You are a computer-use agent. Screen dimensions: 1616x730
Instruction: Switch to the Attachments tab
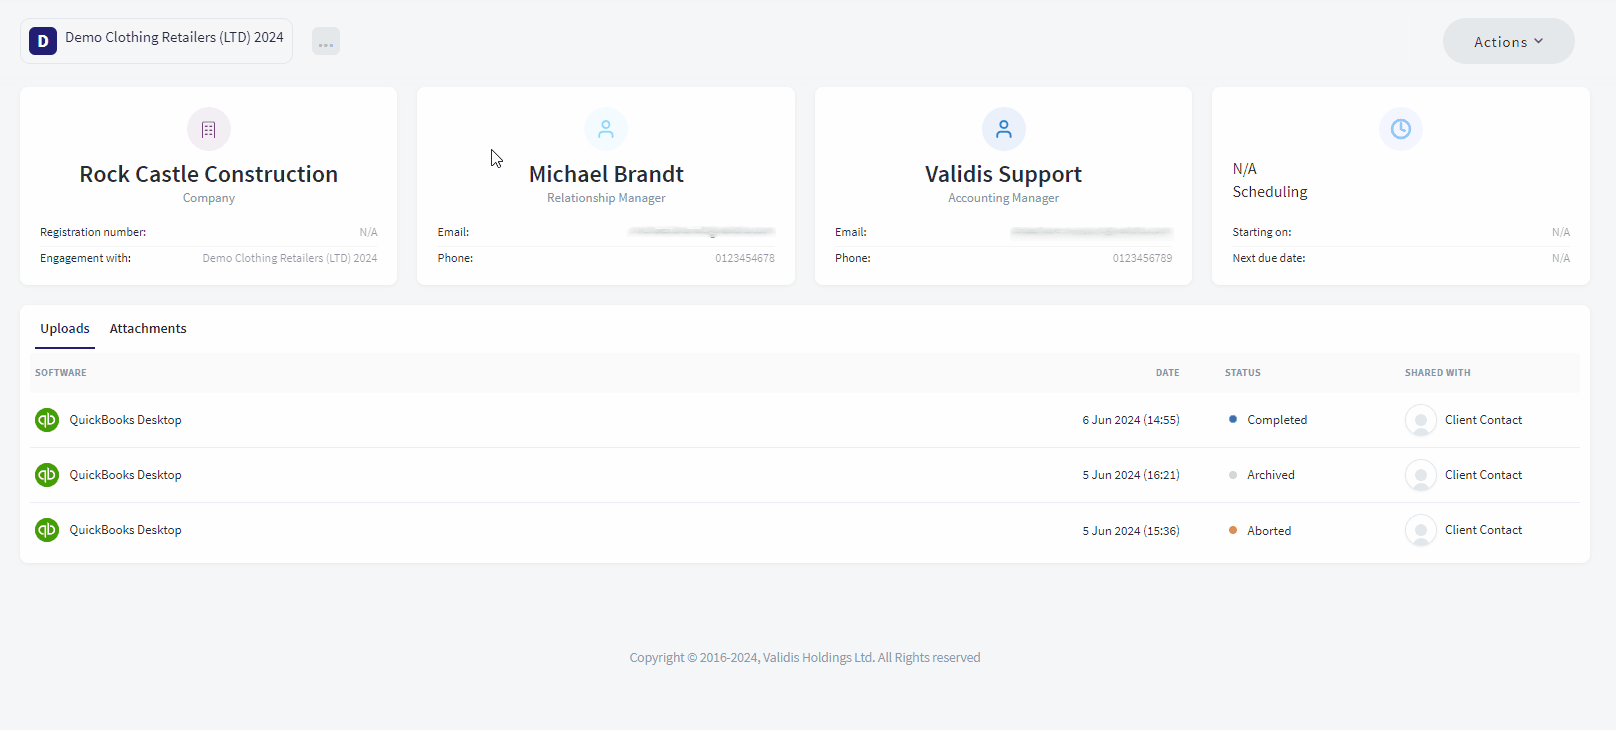tap(148, 328)
